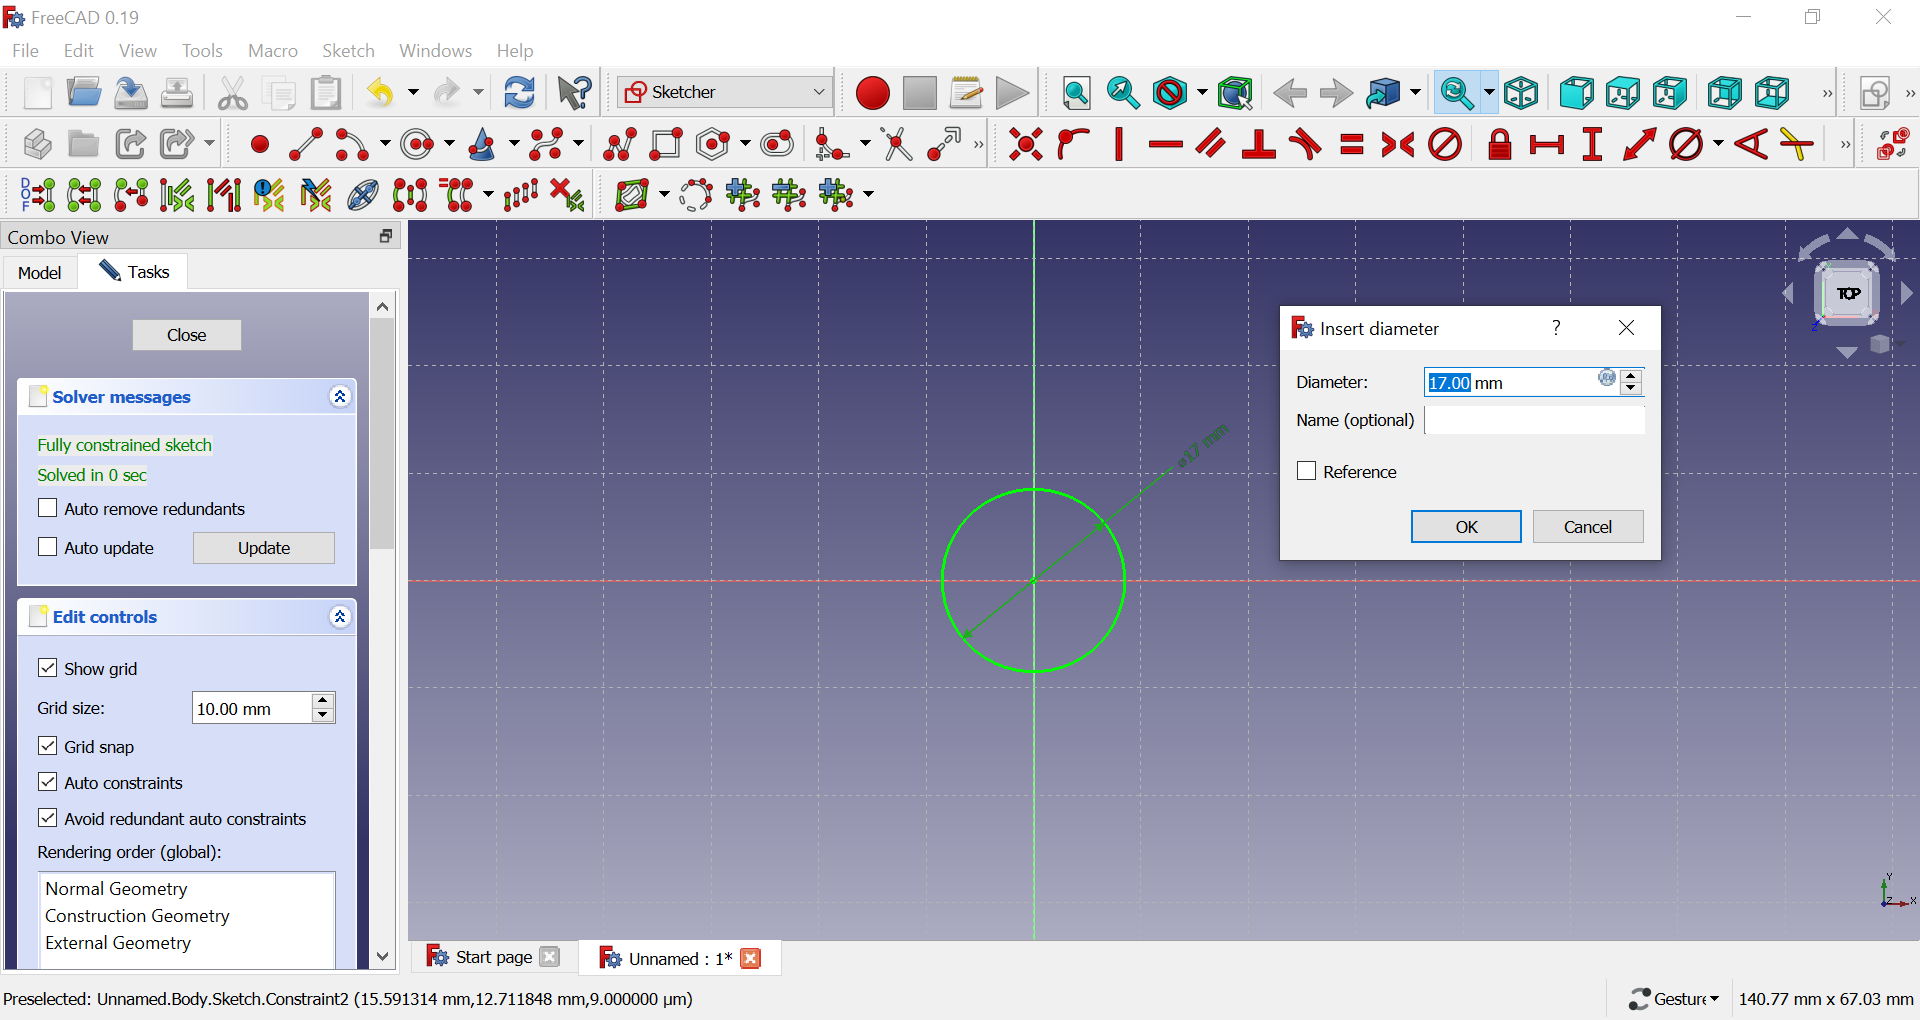Collapse the Solver messages section
Viewport: 1920px width, 1020px height.
[340, 397]
